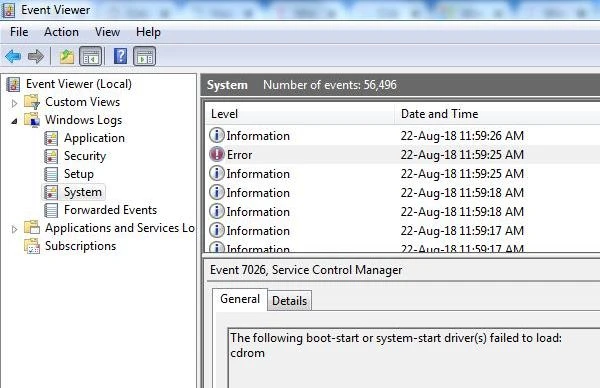Click the Event Viewer (Local) root icon
This screenshot has height=388, width=600.
click(13, 84)
